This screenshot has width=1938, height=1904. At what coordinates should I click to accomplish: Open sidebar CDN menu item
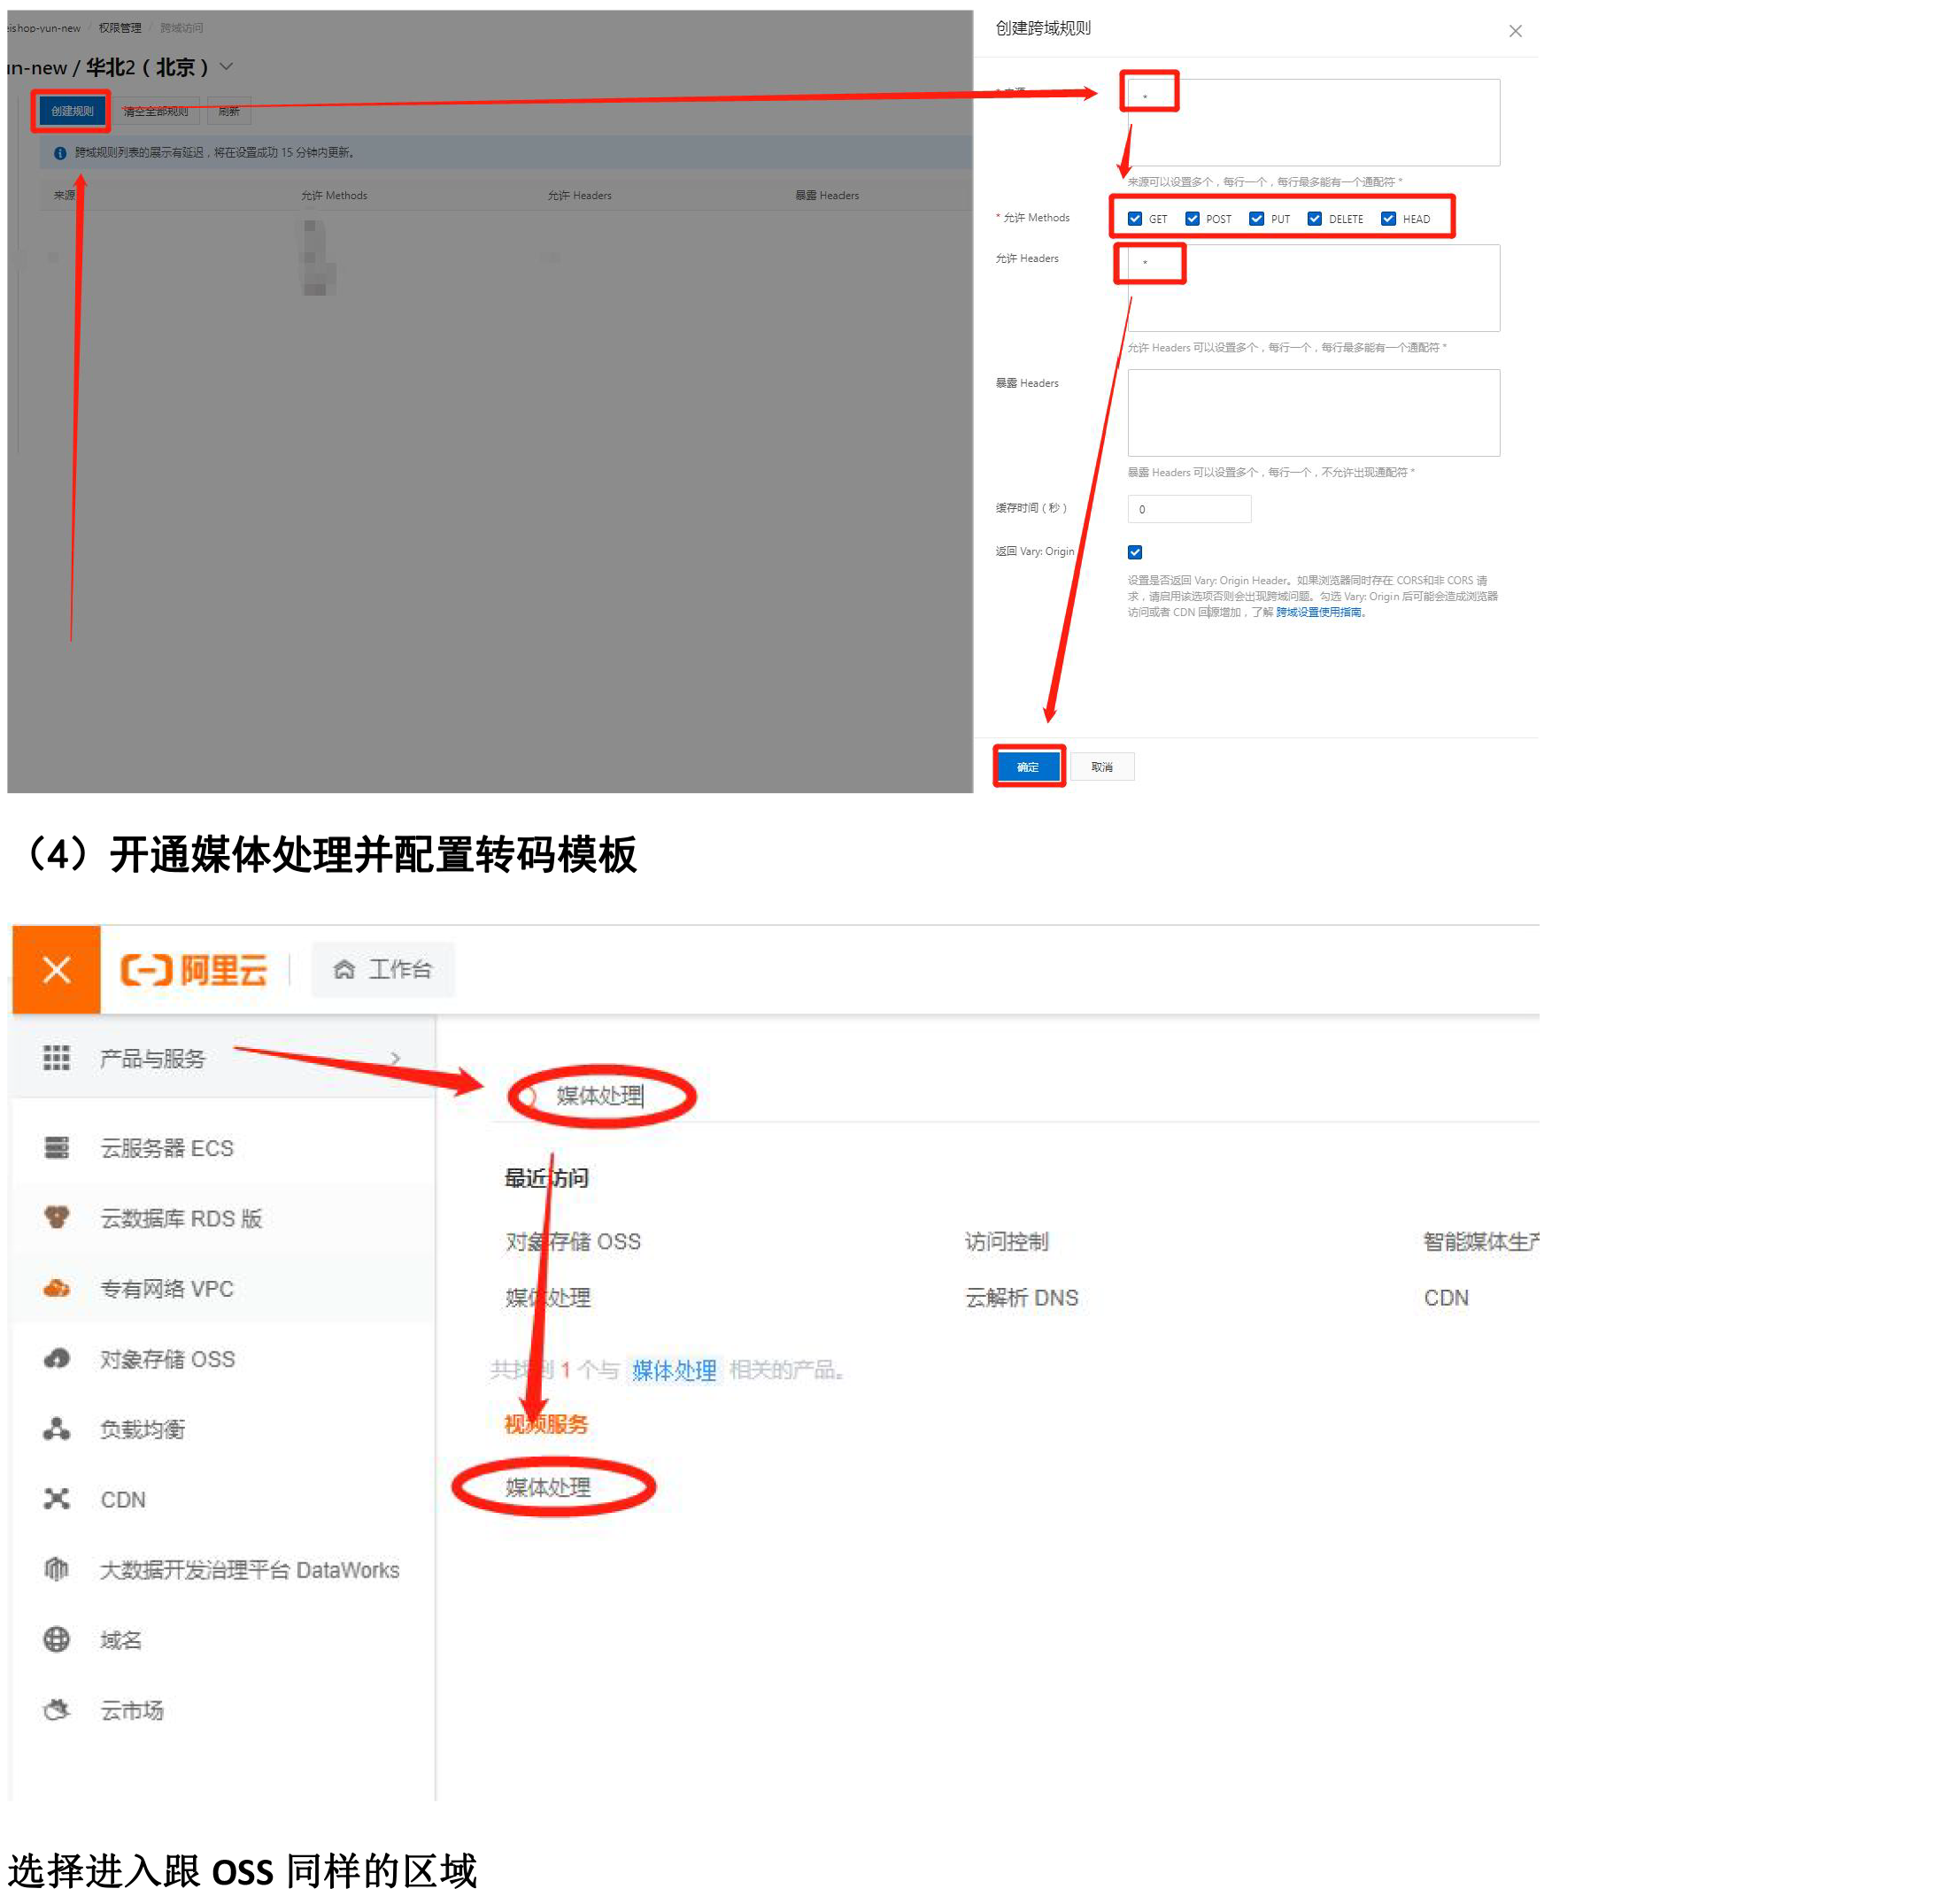pos(123,1499)
